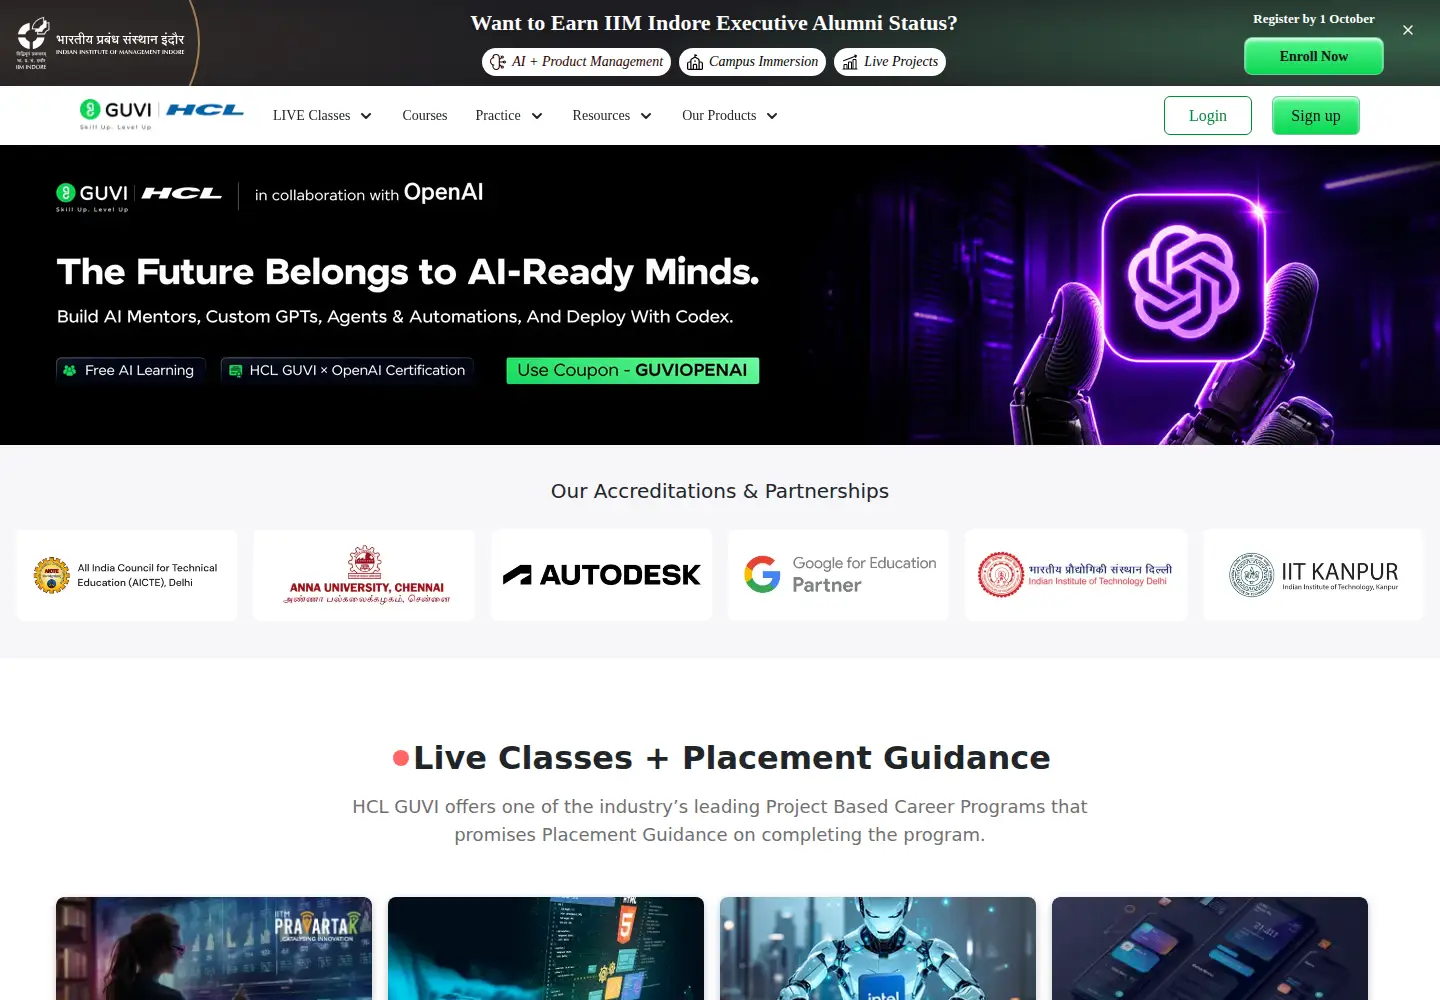Click the Live Projects pill
1440x1000 pixels.
890,62
